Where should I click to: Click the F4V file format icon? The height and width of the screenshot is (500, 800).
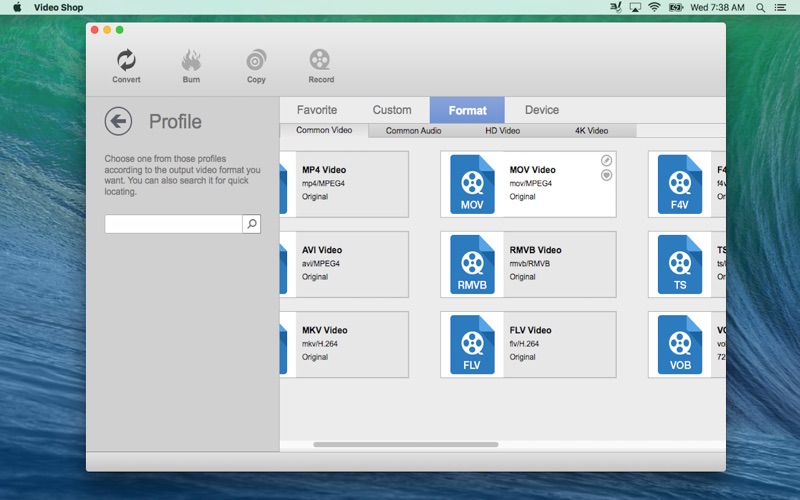(680, 184)
